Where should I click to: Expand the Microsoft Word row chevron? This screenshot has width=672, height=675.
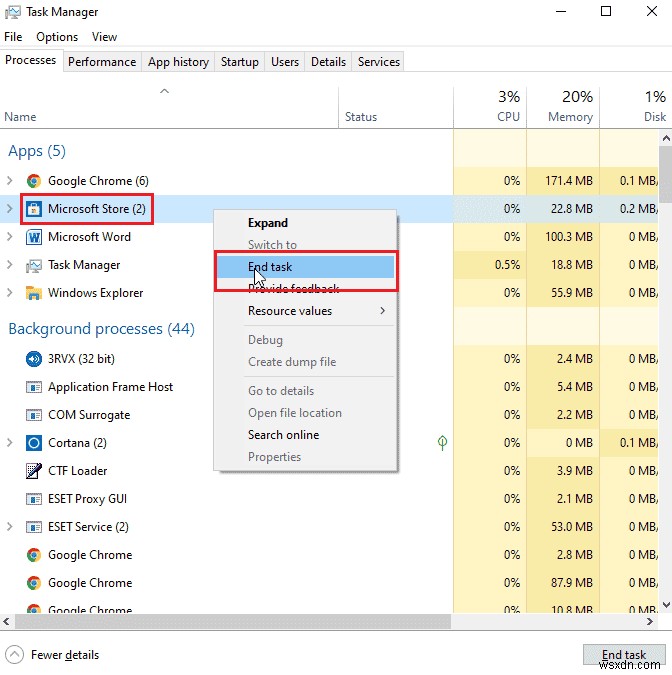(x=9, y=236)
